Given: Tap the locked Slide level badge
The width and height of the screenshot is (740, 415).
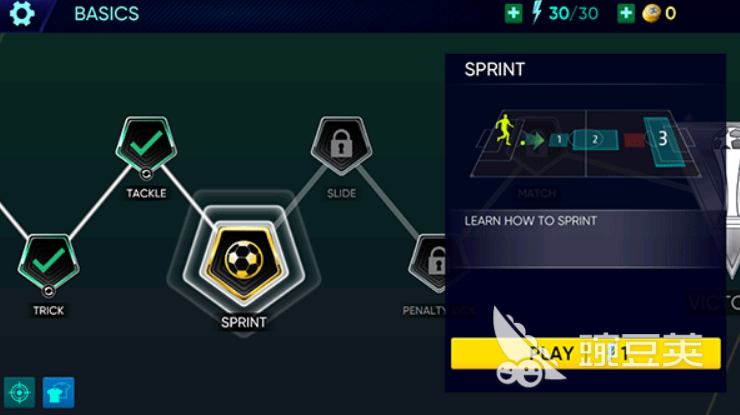Looking at the screenshot, I should 341,144.
